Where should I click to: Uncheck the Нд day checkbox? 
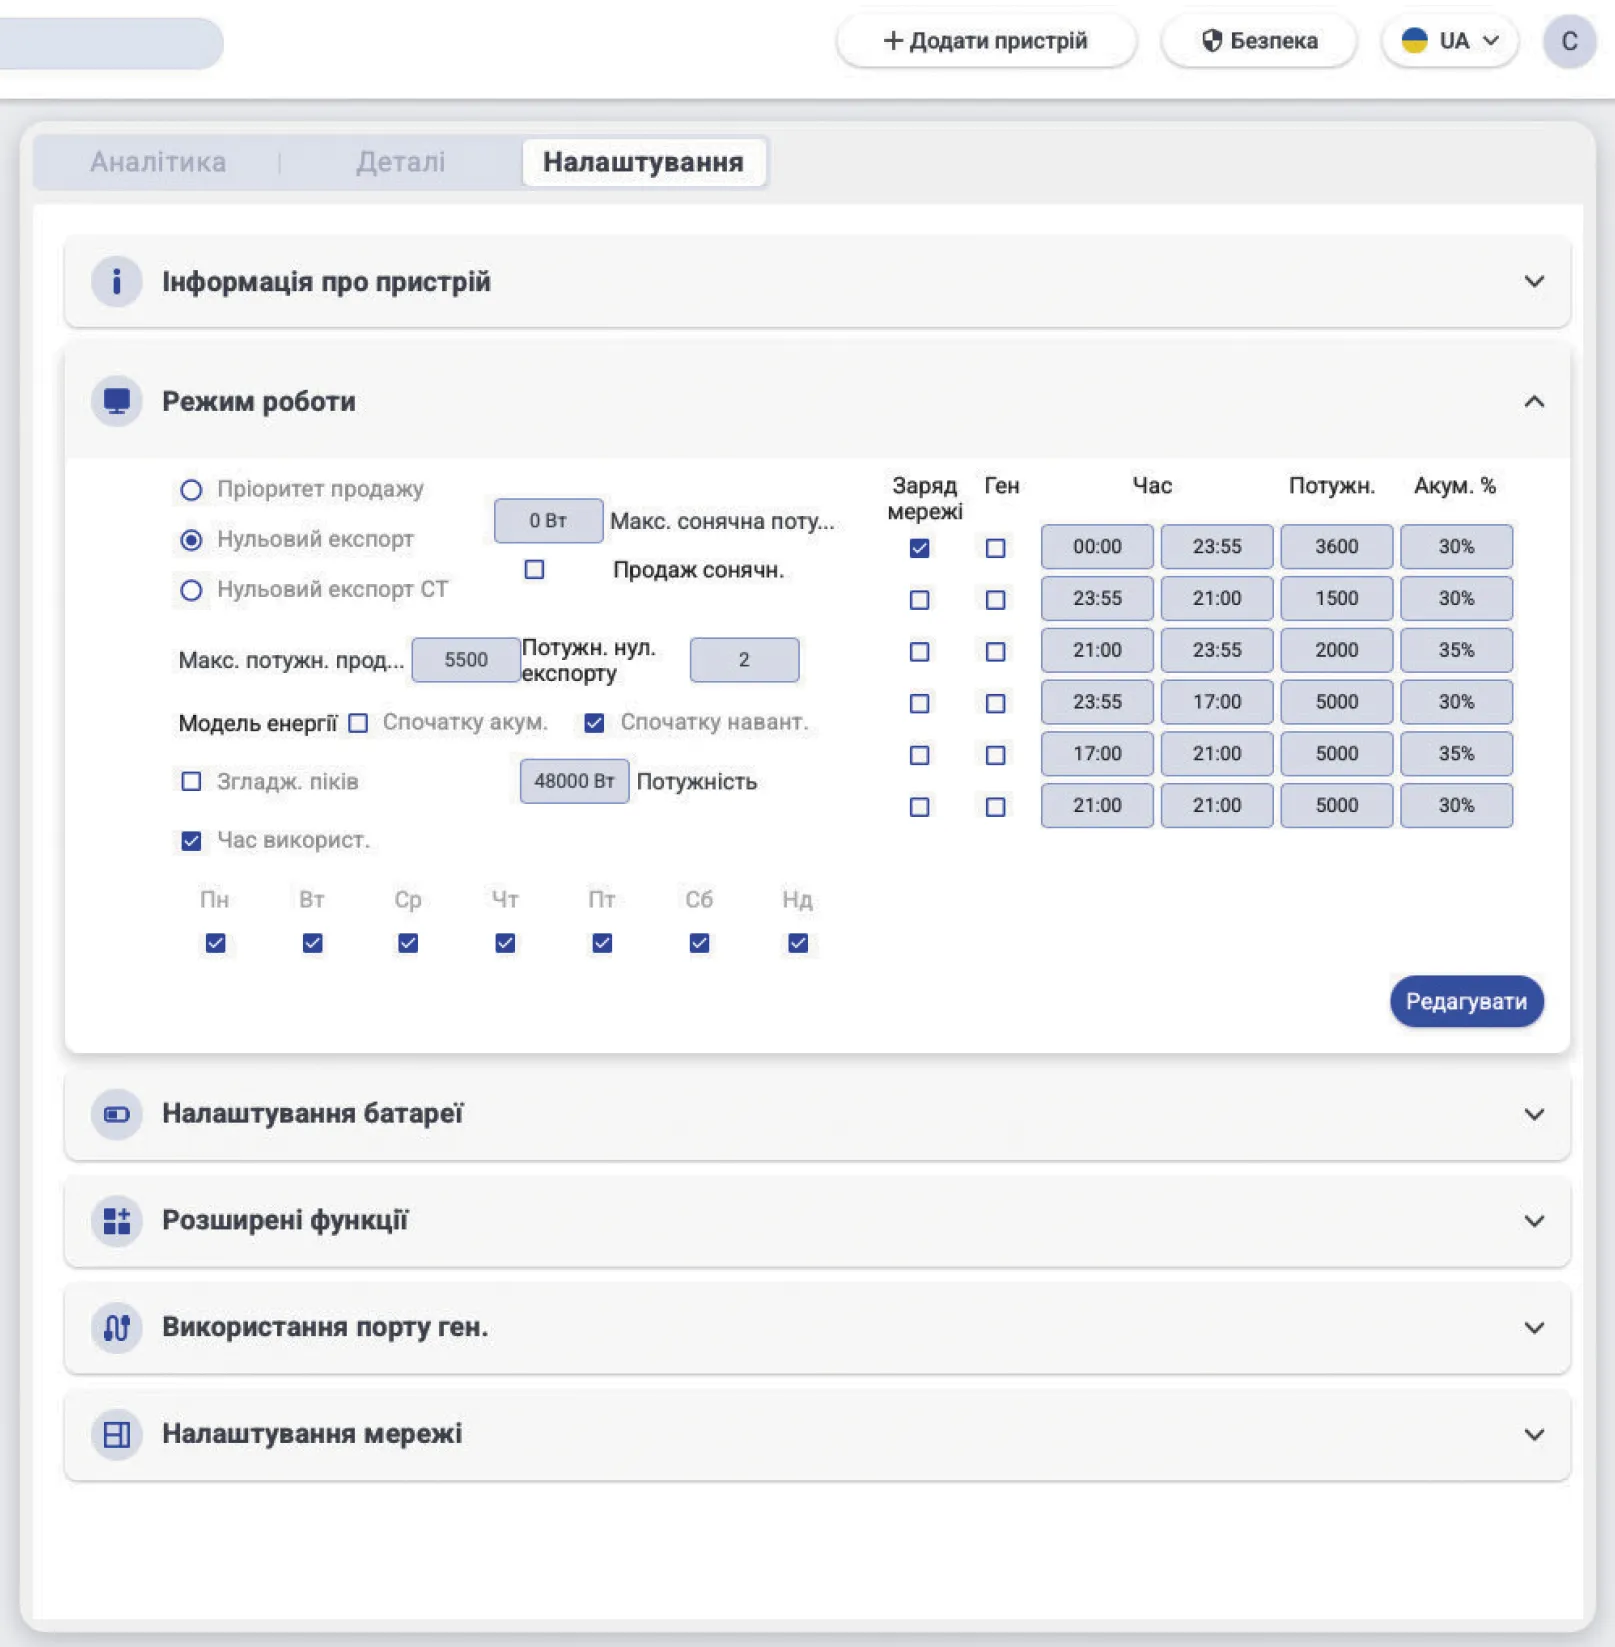pos(798,943)
